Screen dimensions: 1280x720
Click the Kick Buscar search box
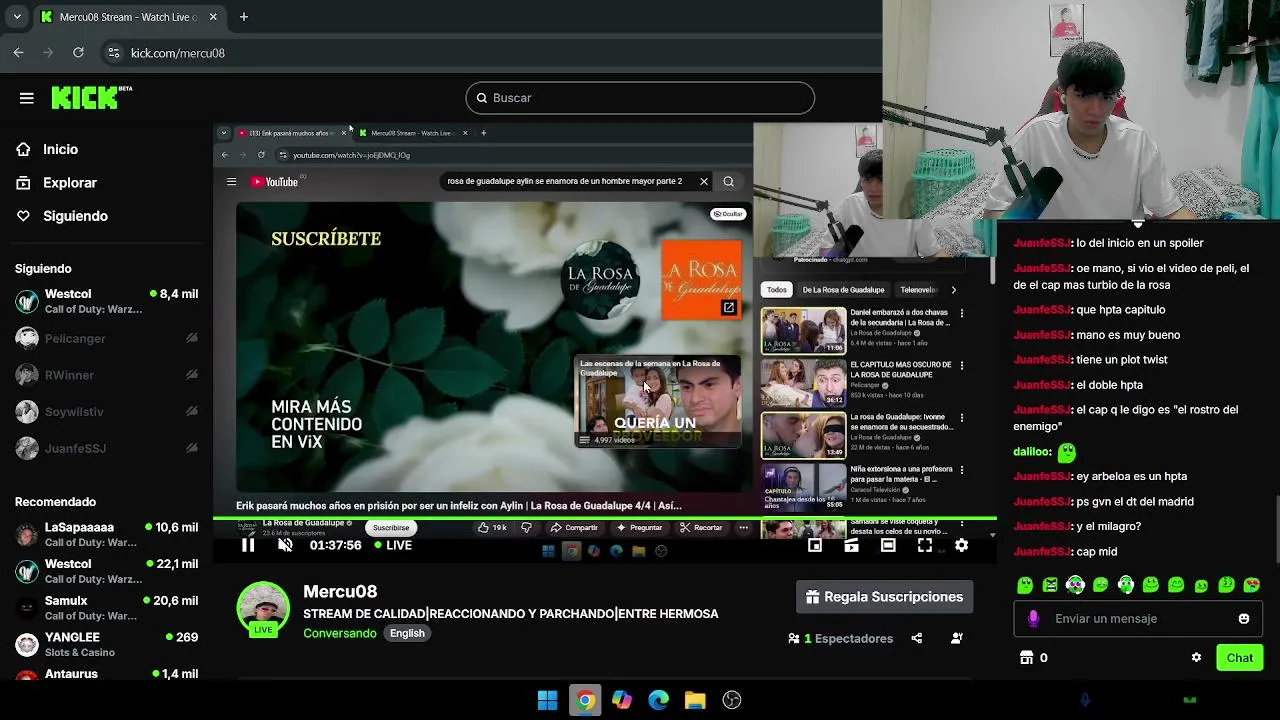[x=640, y=98]
